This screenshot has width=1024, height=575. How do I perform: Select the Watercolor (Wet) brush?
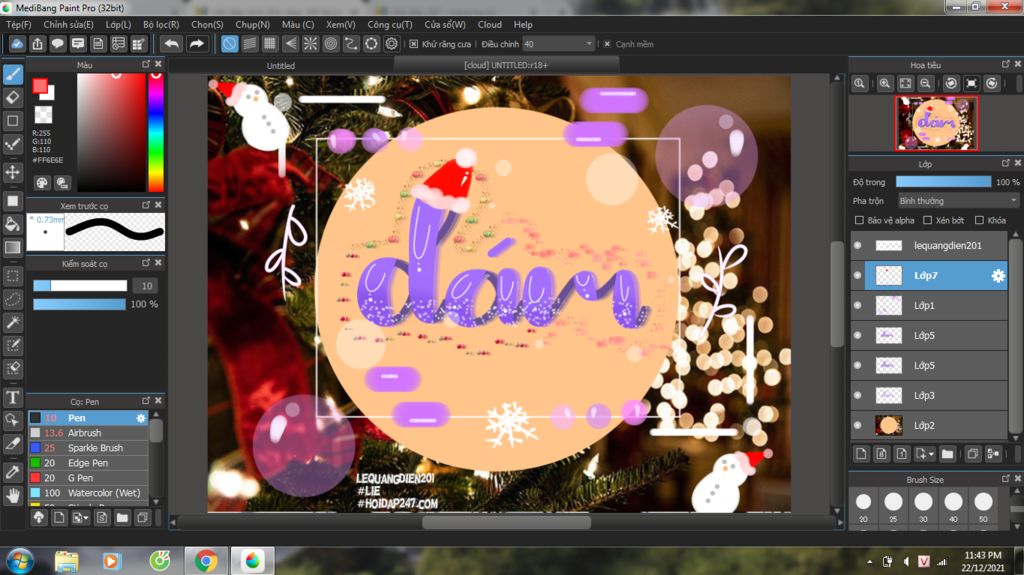pyautogui.click(x=88, y=493)
